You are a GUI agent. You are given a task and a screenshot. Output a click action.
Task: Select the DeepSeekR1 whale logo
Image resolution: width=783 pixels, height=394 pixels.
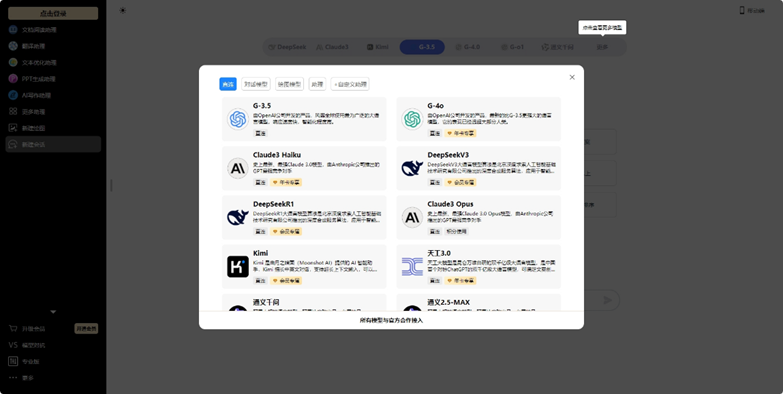coord(238,217)
